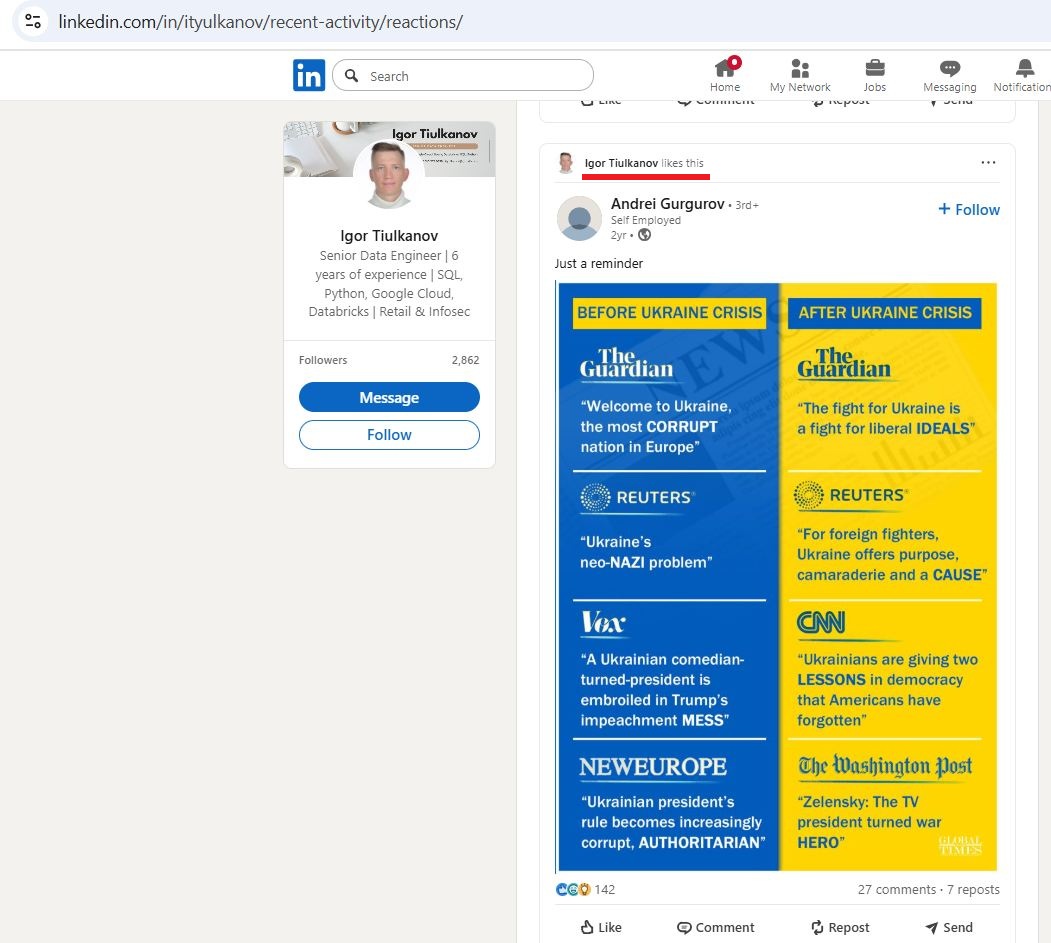Comment on the Ukraine crisis post
Viewport: 1051px width, 943px height.
click(715, 927)
